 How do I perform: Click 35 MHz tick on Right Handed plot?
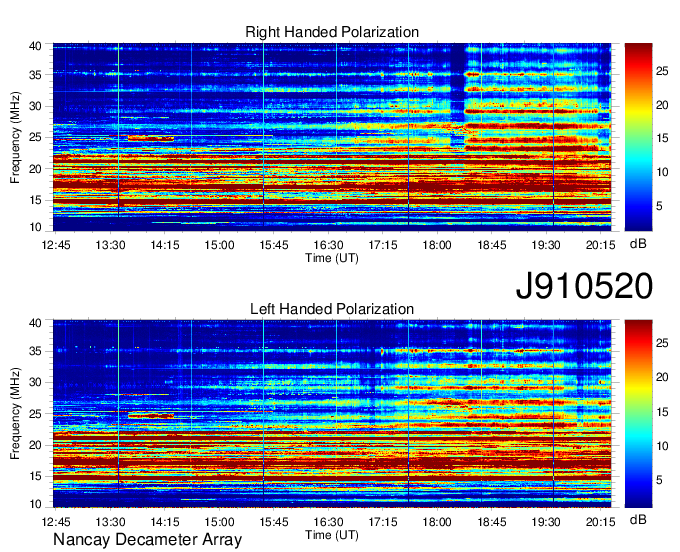[35, 75]
